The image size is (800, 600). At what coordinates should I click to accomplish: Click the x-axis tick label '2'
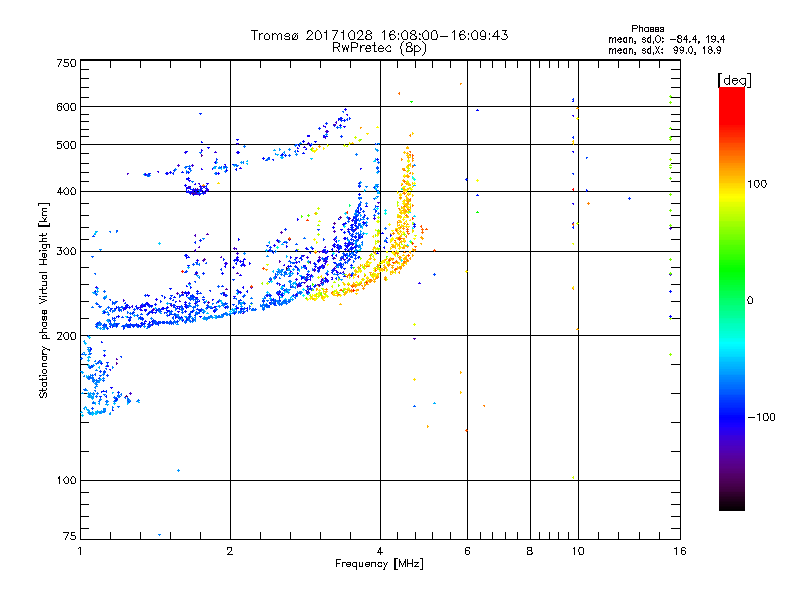230,551
